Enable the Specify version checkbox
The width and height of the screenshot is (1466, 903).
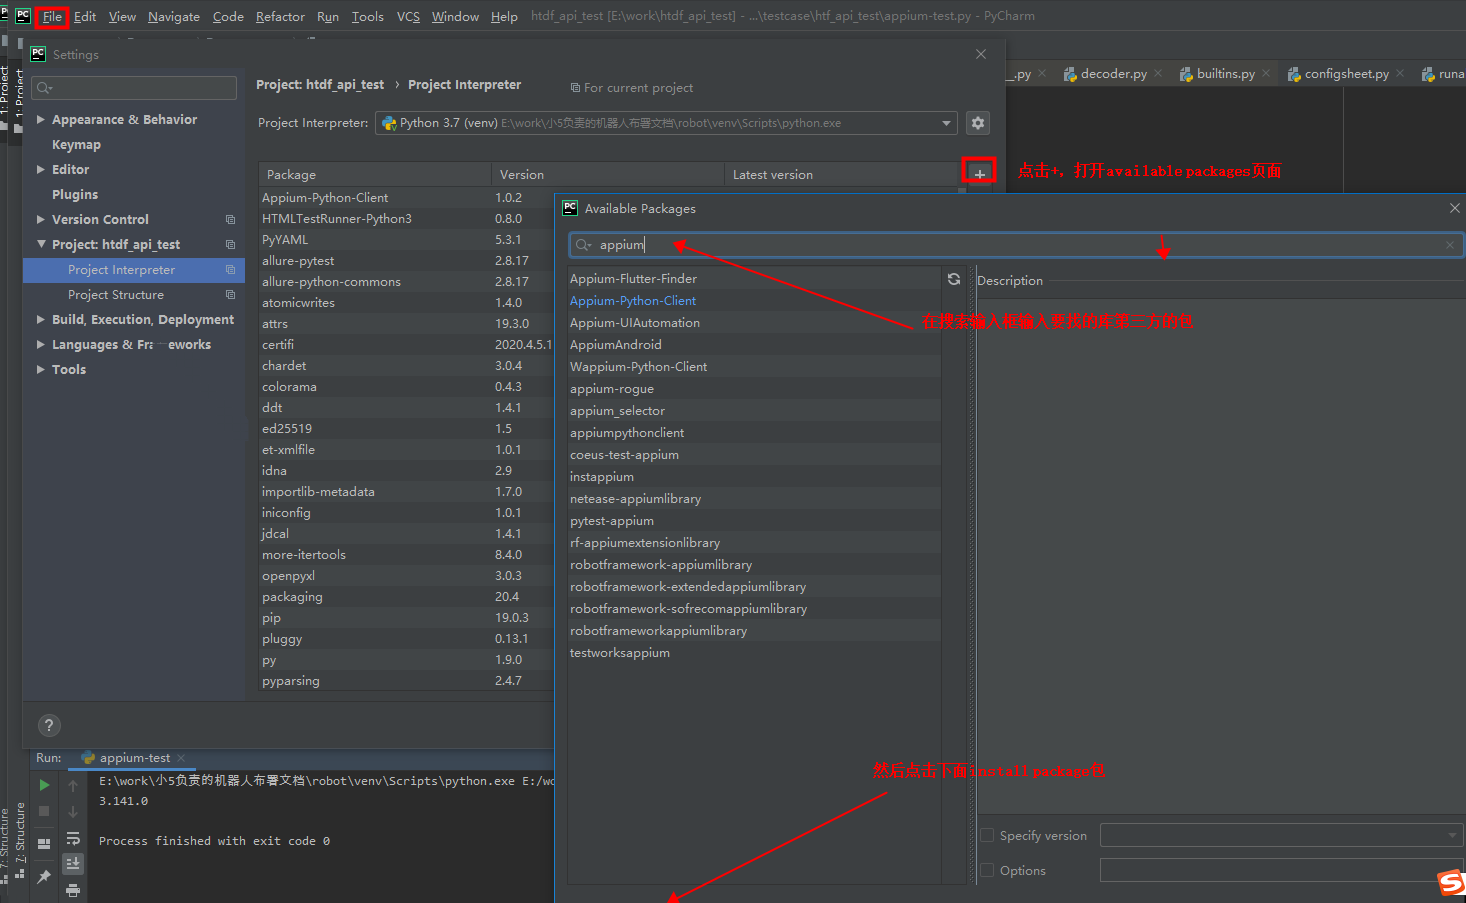[987, 835]
